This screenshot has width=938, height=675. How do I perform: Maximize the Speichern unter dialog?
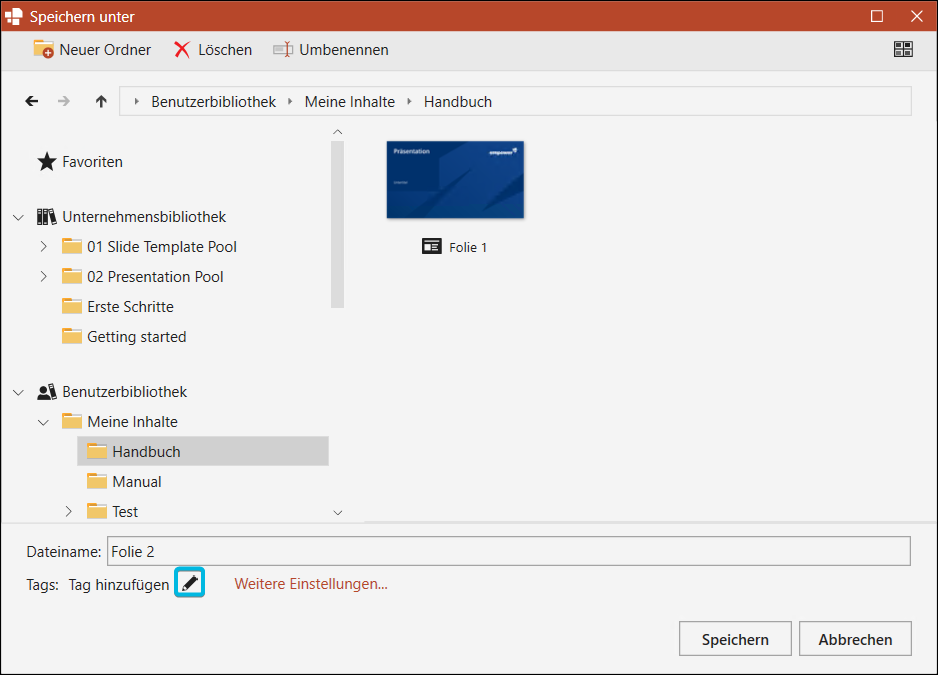click(x=877, y=16)
